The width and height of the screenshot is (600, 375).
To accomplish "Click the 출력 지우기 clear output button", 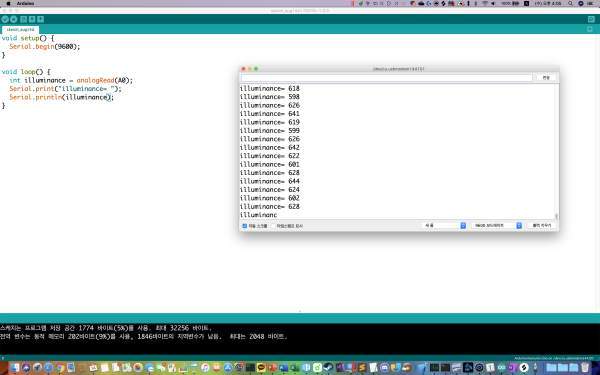I will (x=542, y=225).
